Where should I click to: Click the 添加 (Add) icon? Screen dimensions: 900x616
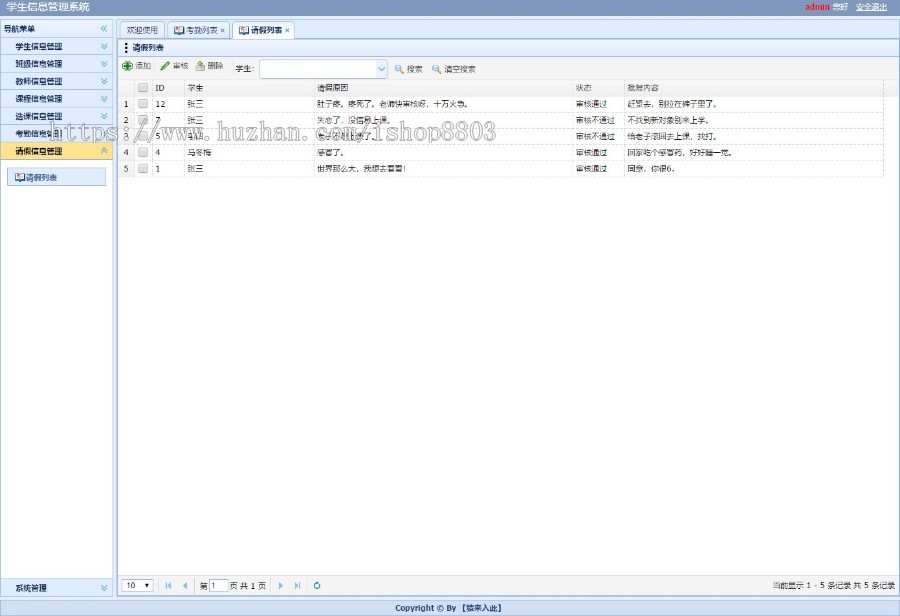(128, 66)
